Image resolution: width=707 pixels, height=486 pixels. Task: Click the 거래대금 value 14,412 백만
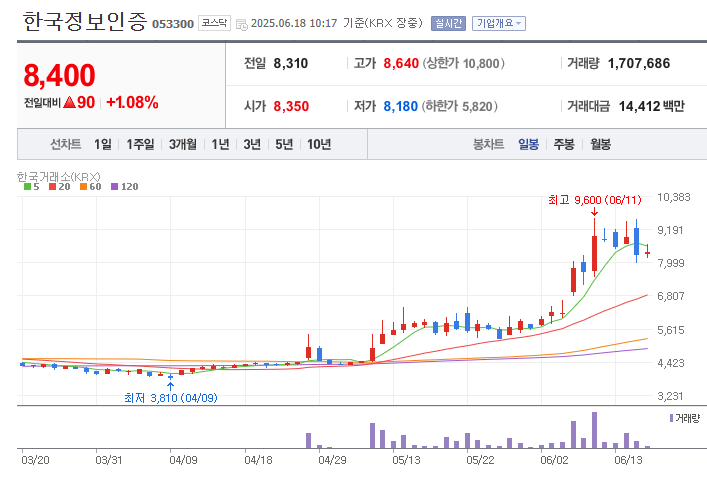tap(652, 106)
